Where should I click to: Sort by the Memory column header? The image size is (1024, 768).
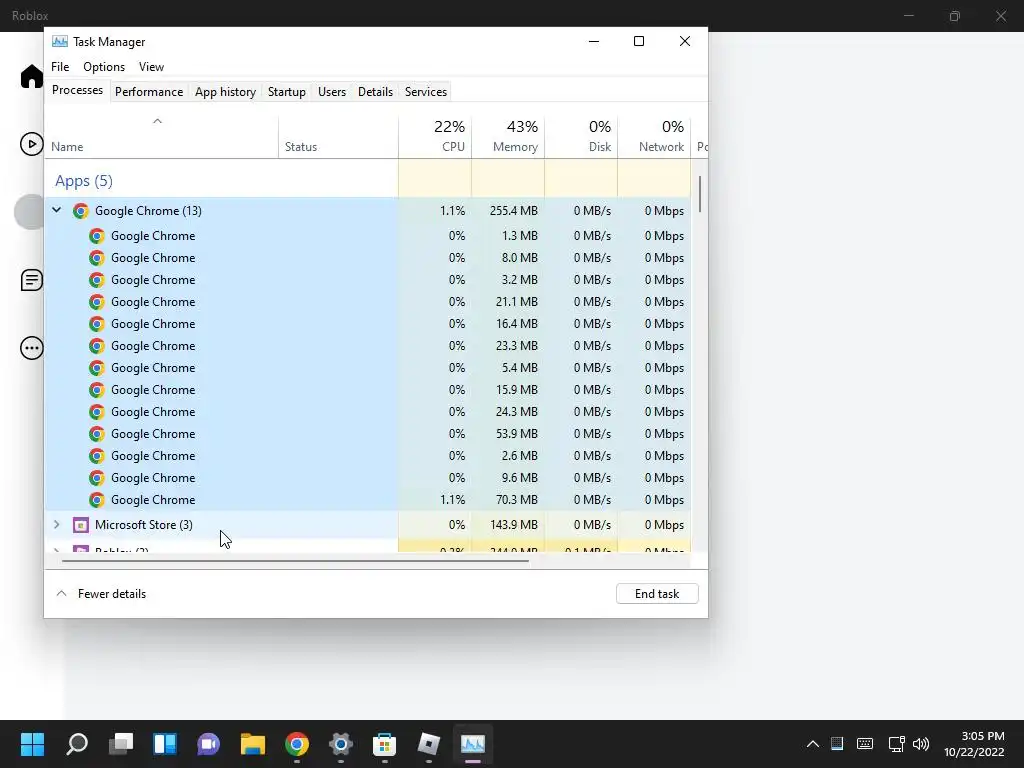(x=508, y=136)
